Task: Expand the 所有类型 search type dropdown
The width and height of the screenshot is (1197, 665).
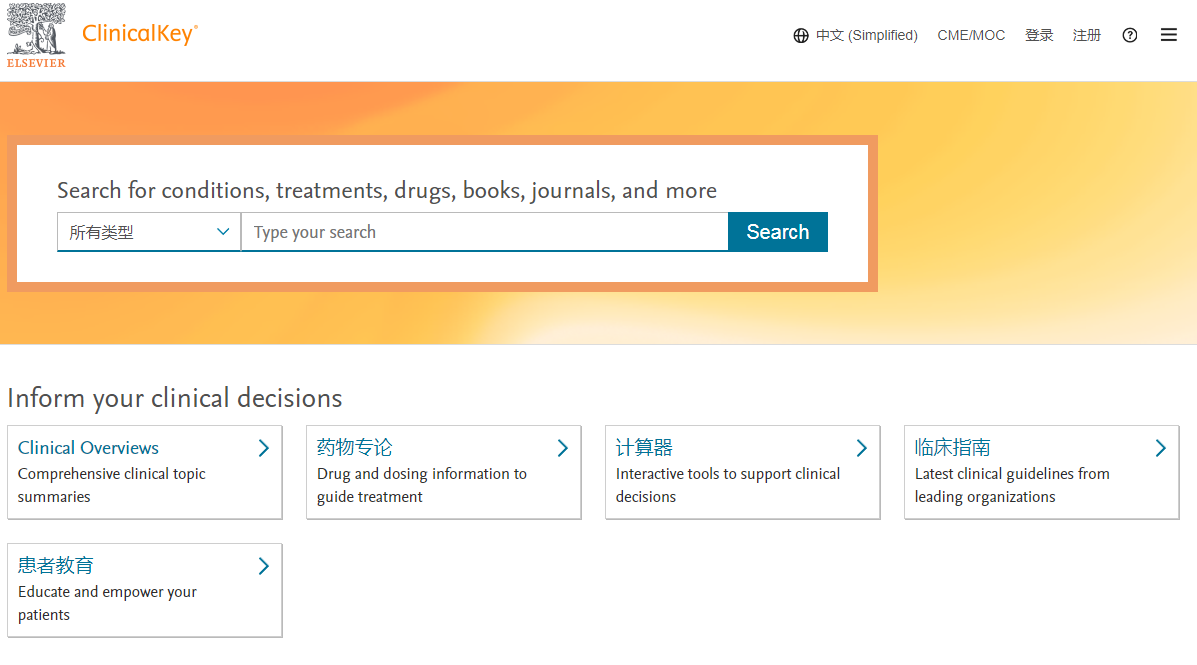Action: tap(149, 232)
